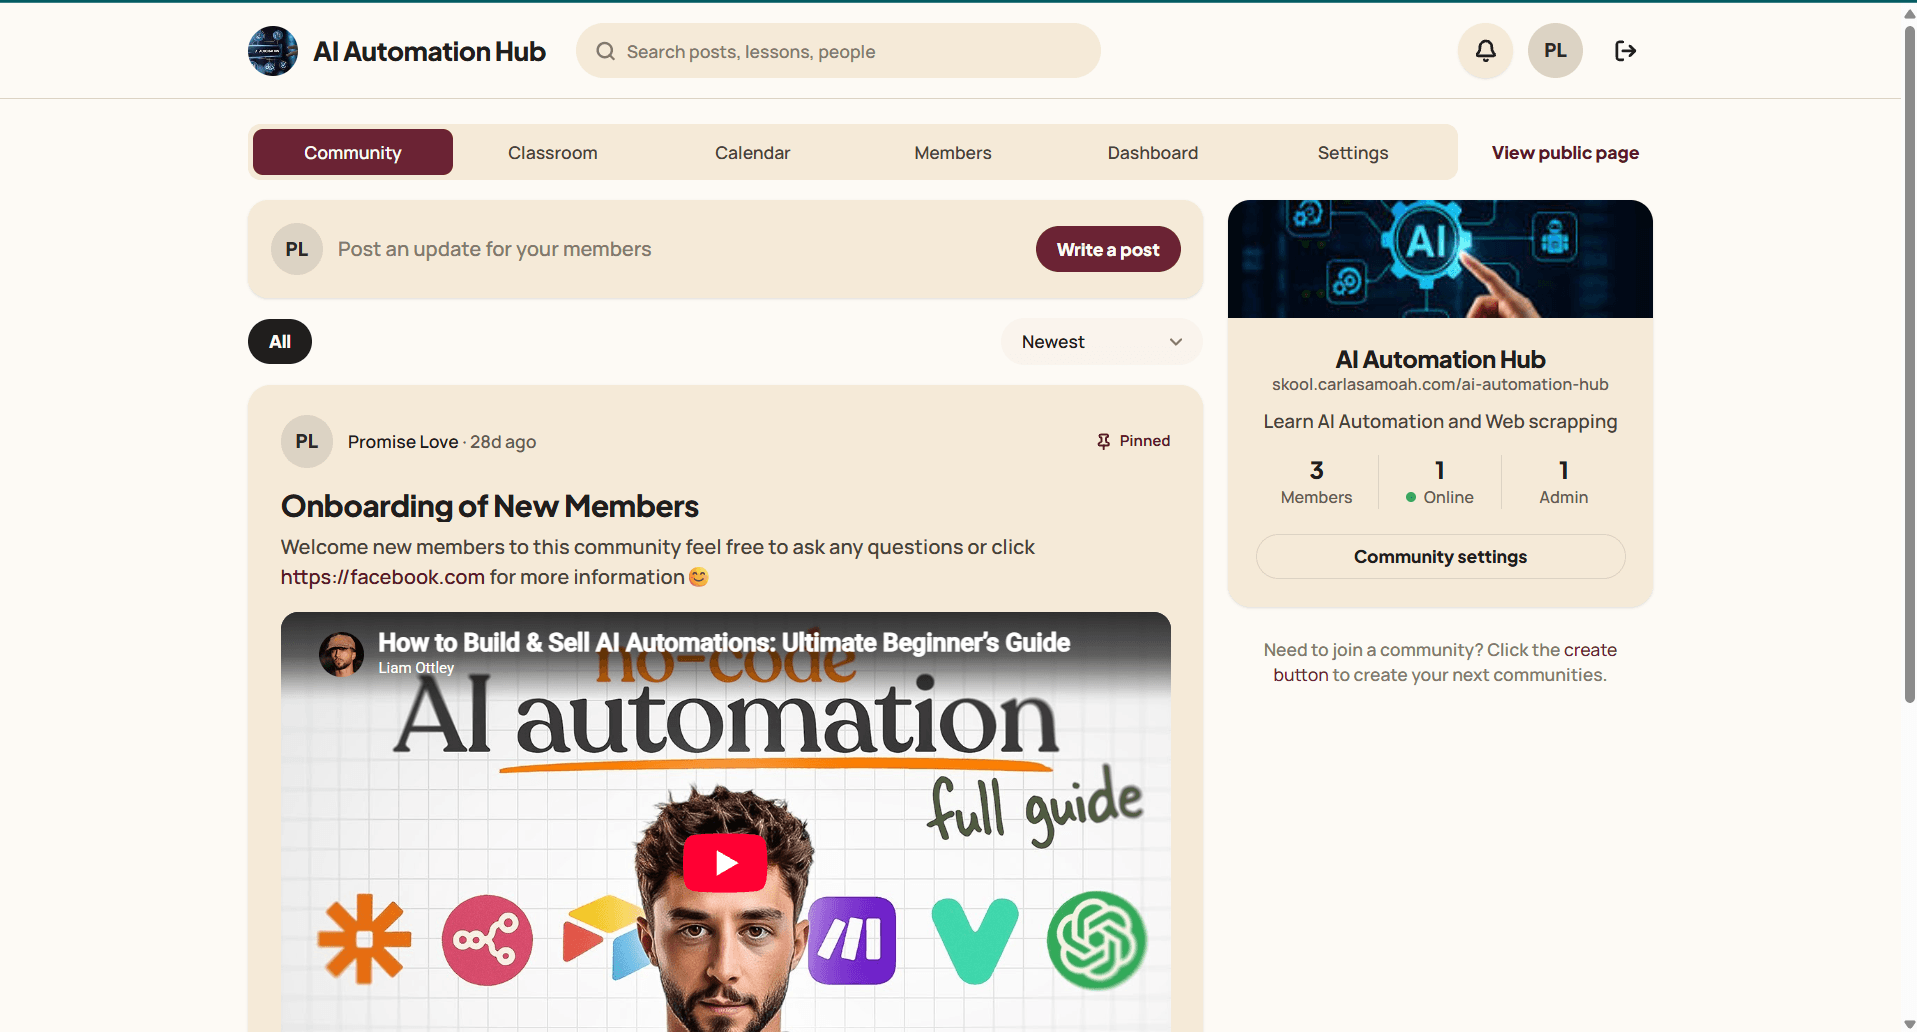Switch to the Community tab
The height and width of the screenshot is (1032, 1917).
[353, 152]
